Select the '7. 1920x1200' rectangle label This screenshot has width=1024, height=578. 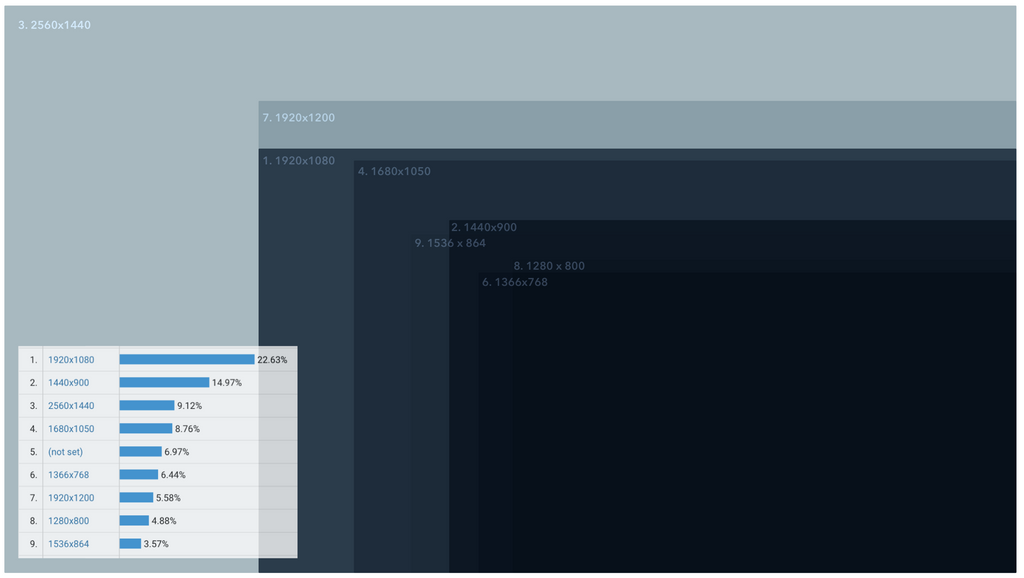pos(298,118)
